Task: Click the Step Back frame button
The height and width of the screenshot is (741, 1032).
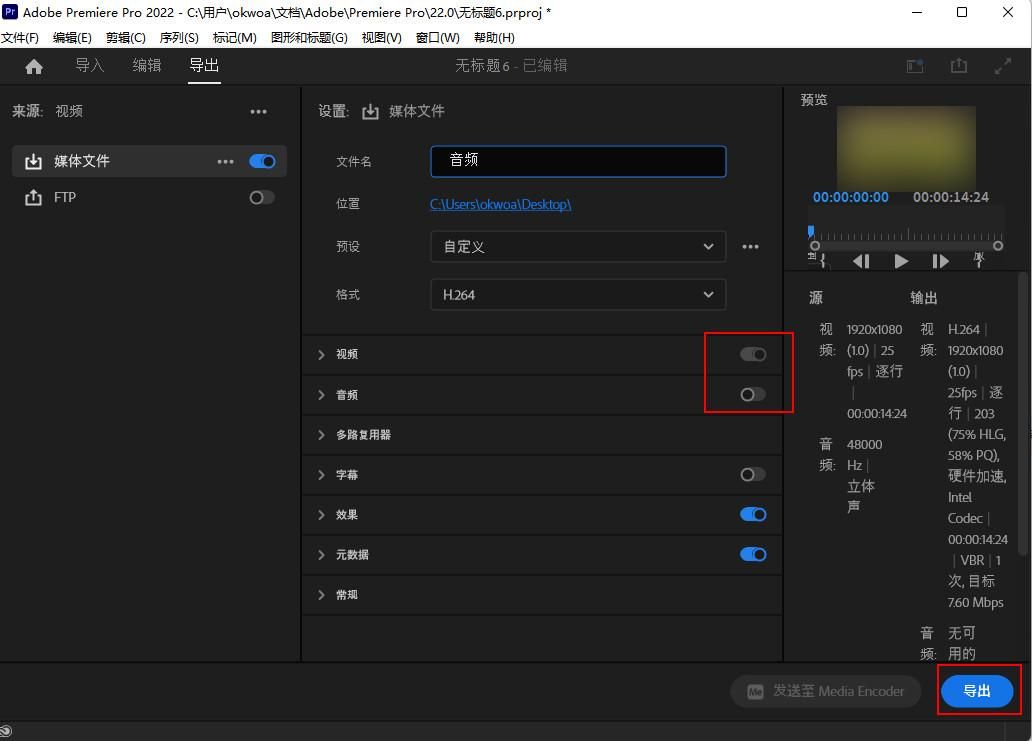Action: (x=861, y=261)
